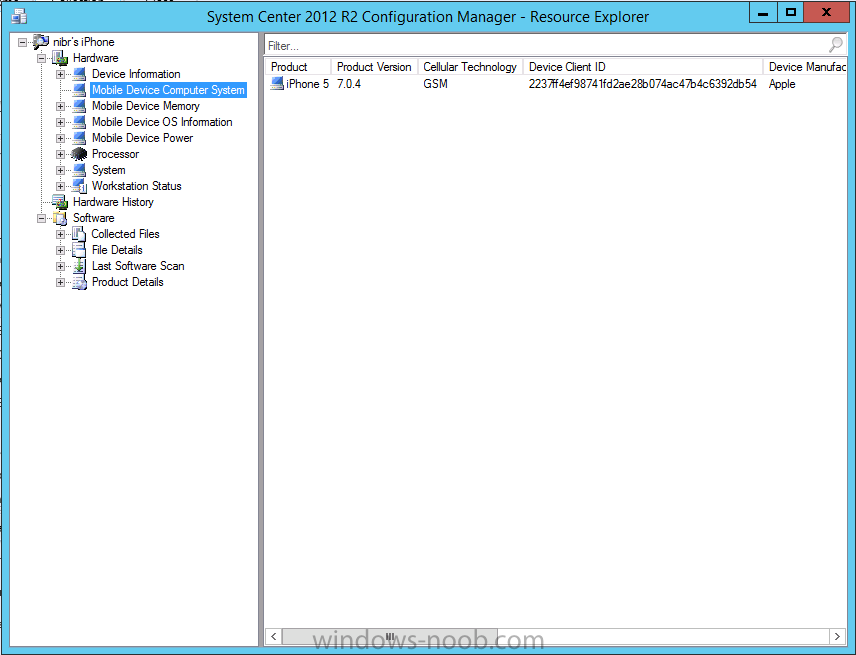Select the Mobile Device Memory label
This screenshot has width=856, height=655.
point(146,106)
